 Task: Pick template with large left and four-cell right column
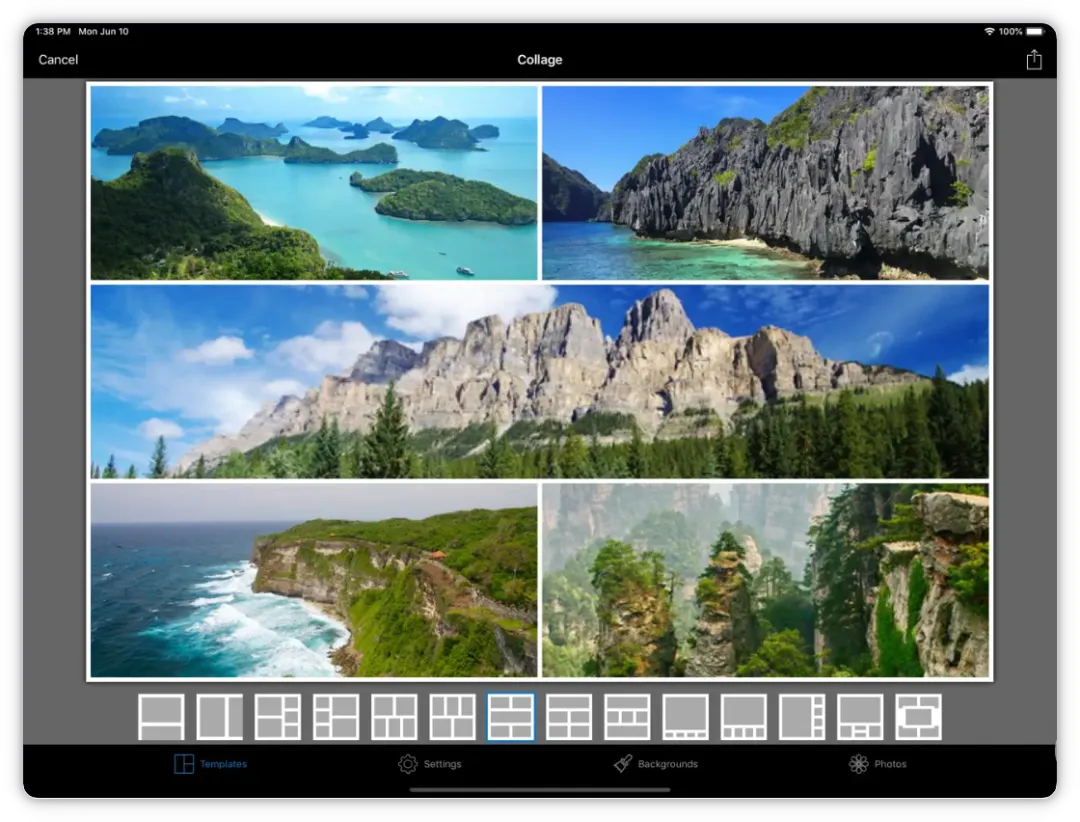pyautogui.click(x=802, y=717)
